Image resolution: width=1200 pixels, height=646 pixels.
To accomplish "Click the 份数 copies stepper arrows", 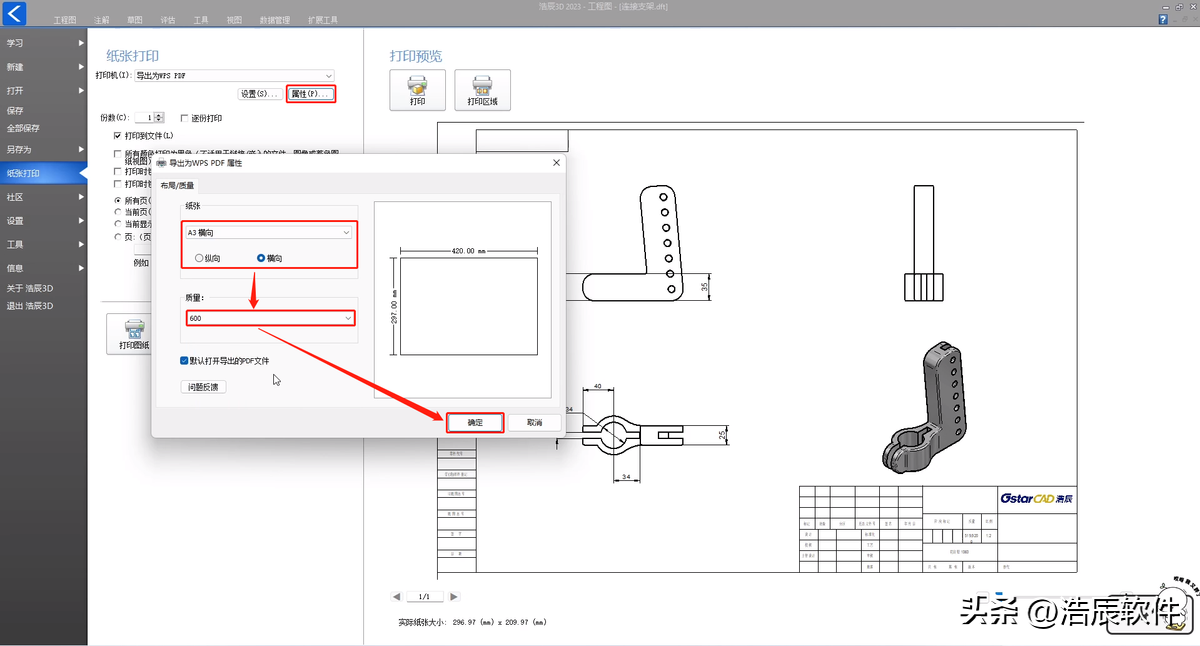I will click(x=160, y=117).
